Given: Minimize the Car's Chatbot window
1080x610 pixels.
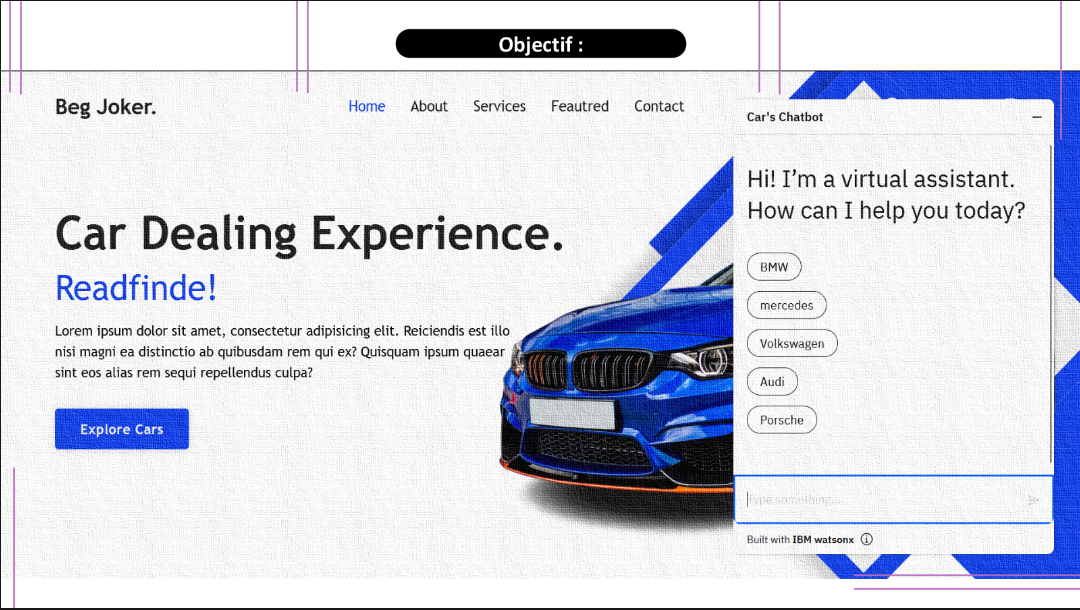Looking at the screenshot, I should point(1037,117).
